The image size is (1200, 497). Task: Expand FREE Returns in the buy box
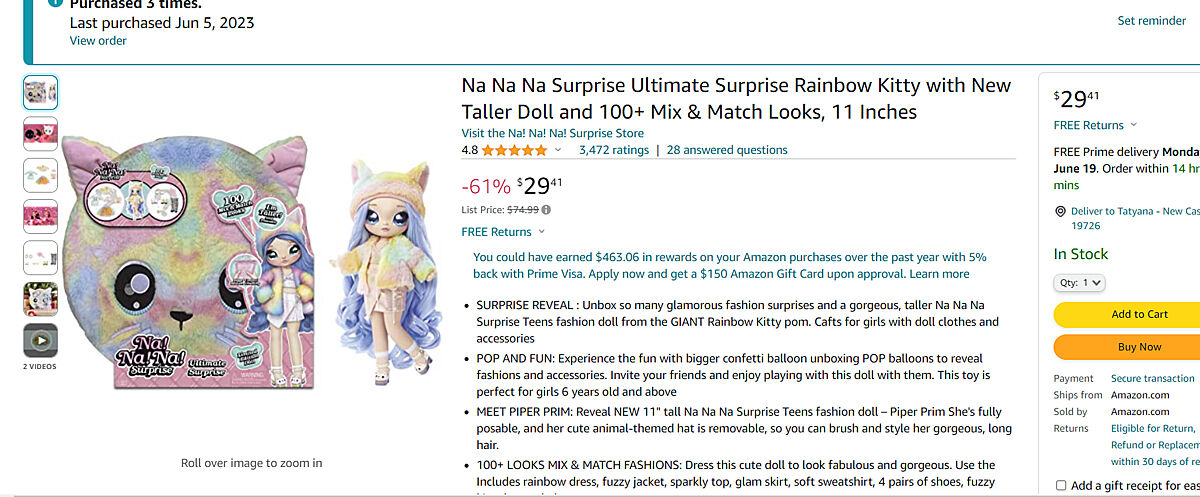[1095, 125]
